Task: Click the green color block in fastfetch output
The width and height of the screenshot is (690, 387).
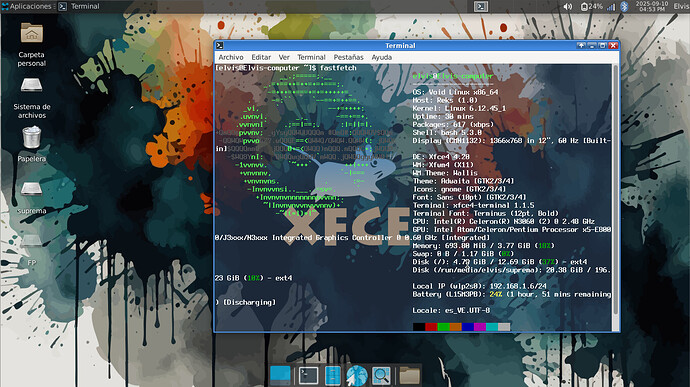Action: click(444, 327)
